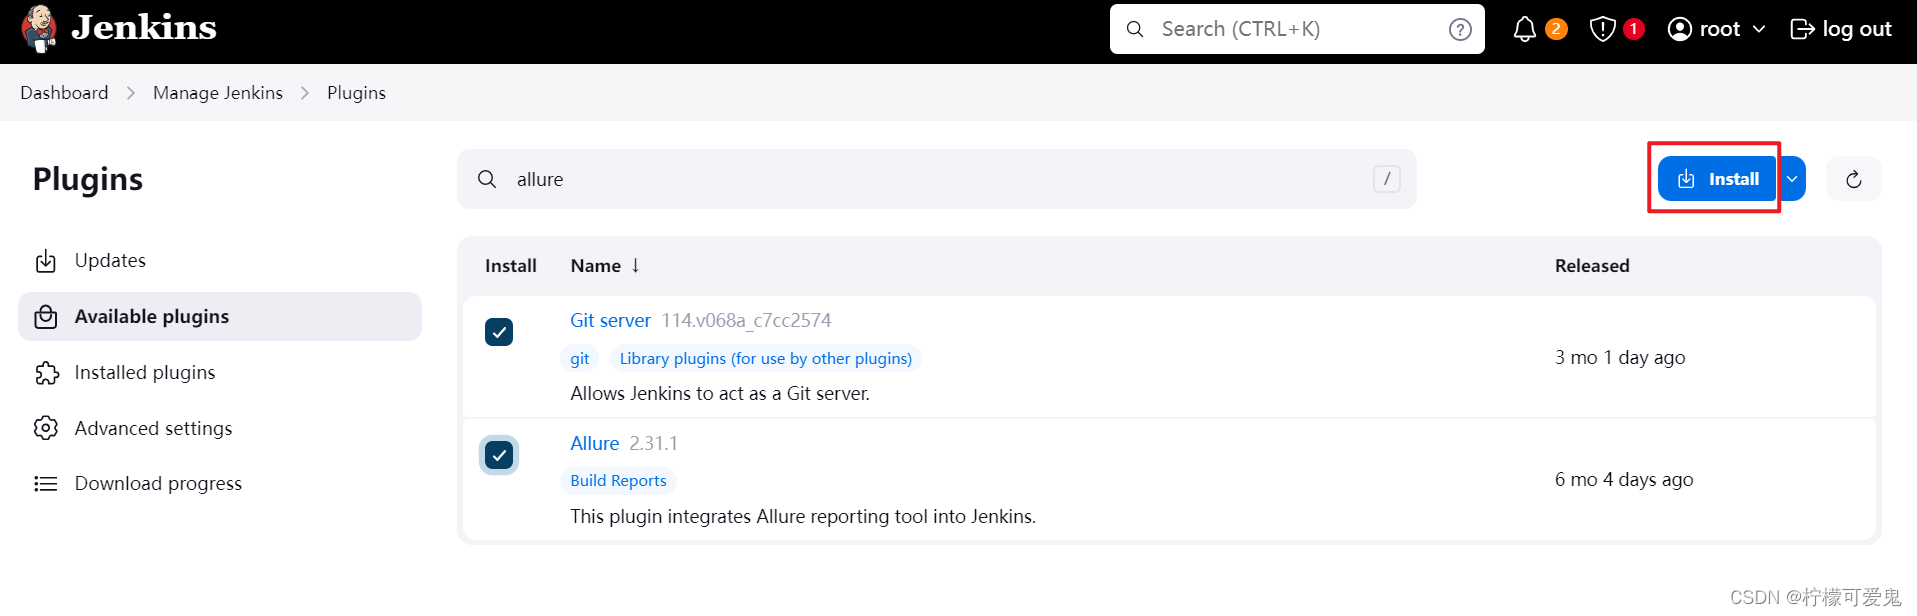The height and width of the screenshot is (616, 1917).
Task: Filter by the git tag
Action: click(x=580, y=359)
